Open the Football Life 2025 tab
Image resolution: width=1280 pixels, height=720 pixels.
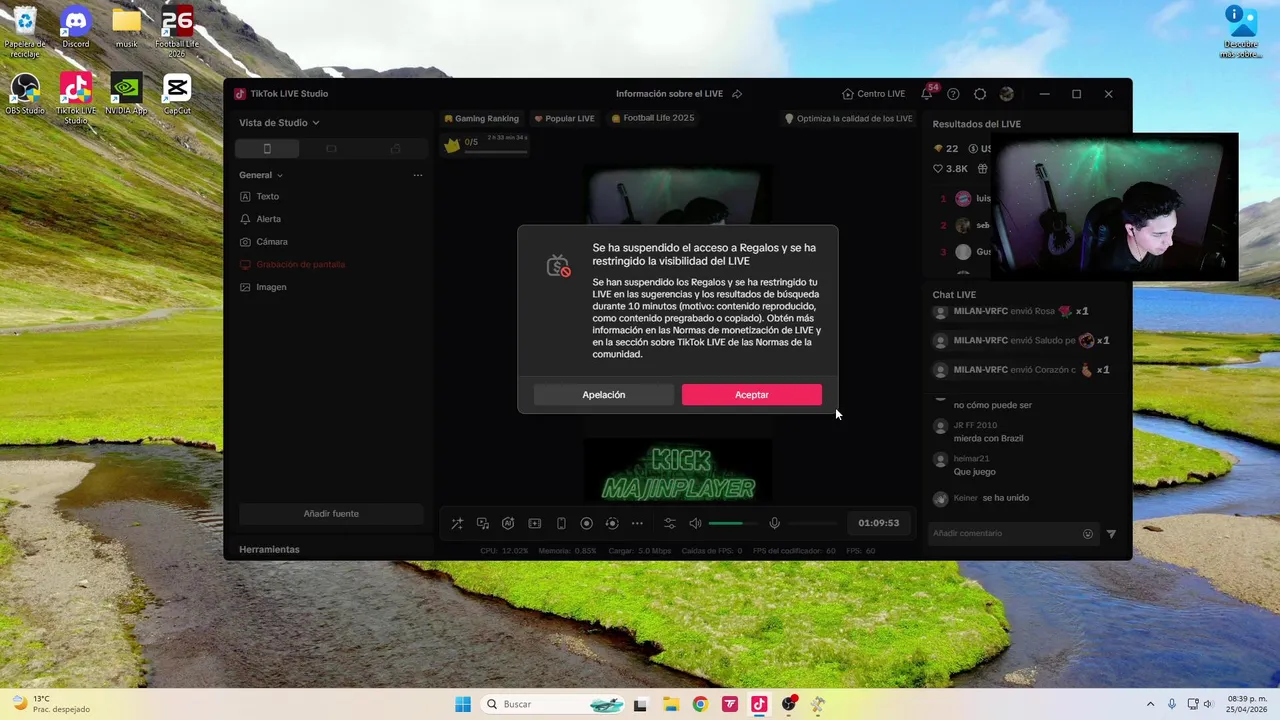[652, 118]
